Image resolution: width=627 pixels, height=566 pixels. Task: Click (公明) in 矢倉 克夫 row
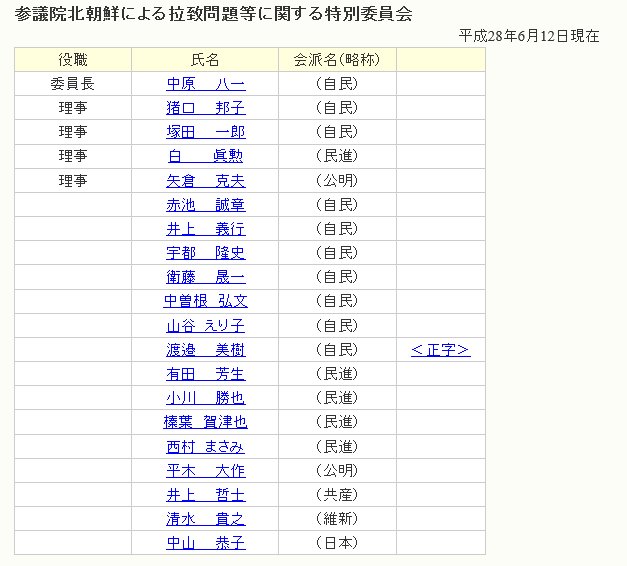pos(337,180)
